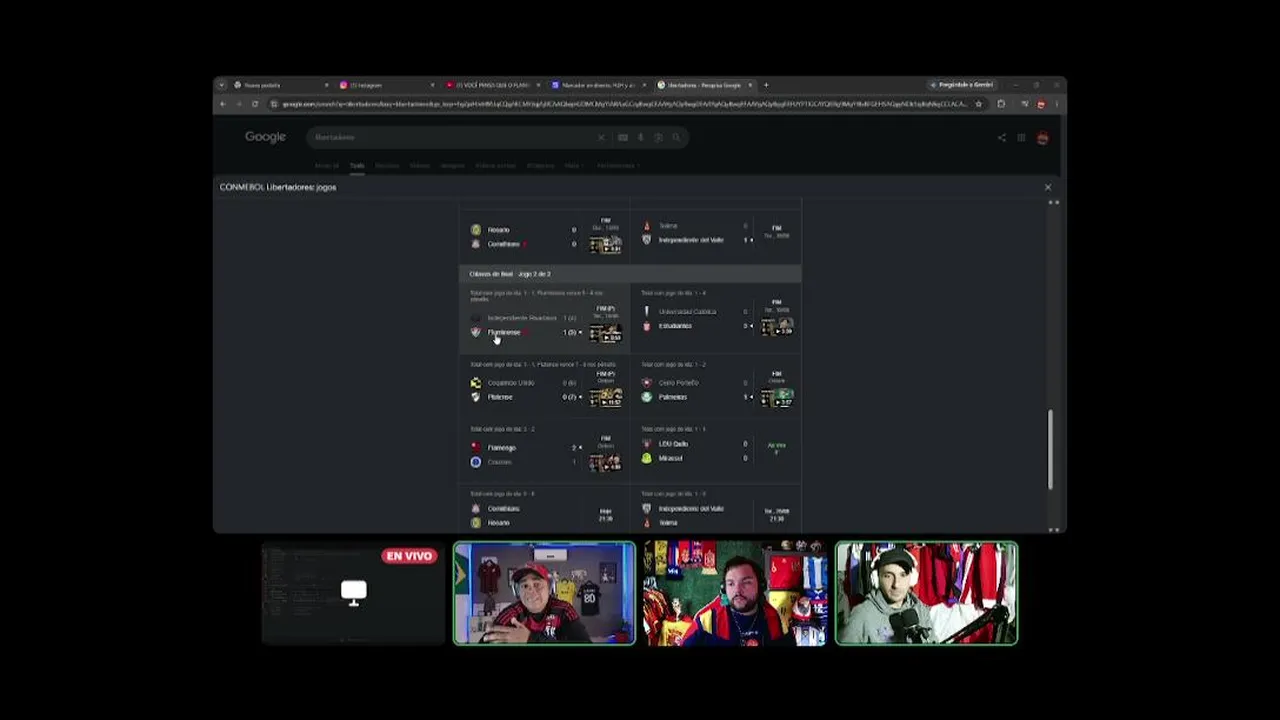Viewport: 1280px width, 720px height.
Task: Click the Fluminense team crest
Action: click(476, 332)
